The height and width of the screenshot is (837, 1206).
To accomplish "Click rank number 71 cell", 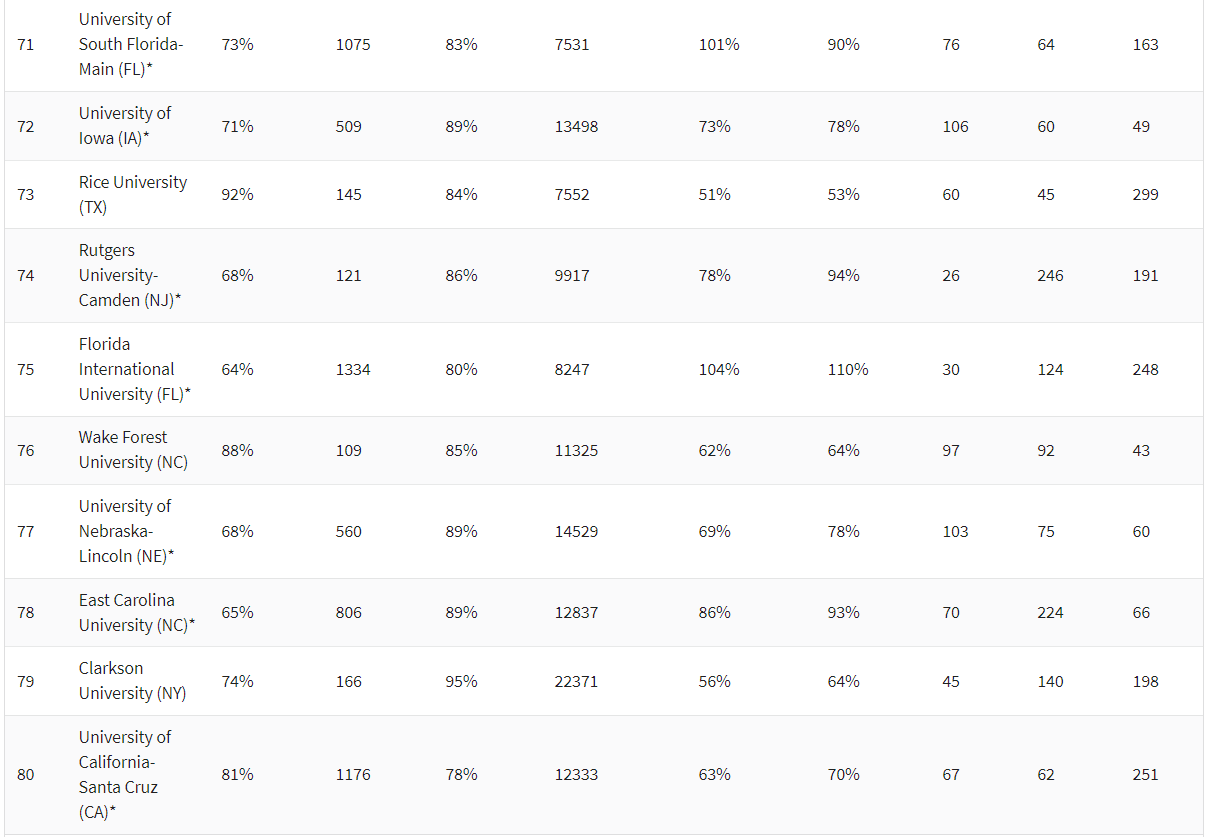I will pyautogui.click(x=26, y=45).
